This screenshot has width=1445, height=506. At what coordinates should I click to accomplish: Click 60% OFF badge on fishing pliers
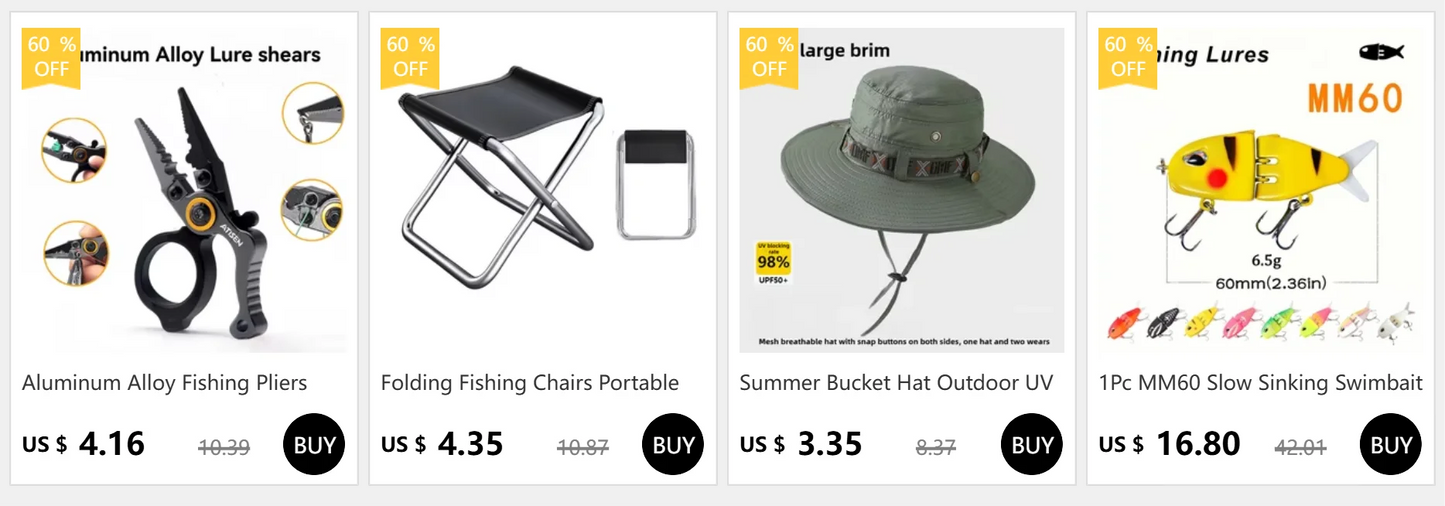[52, 57]
